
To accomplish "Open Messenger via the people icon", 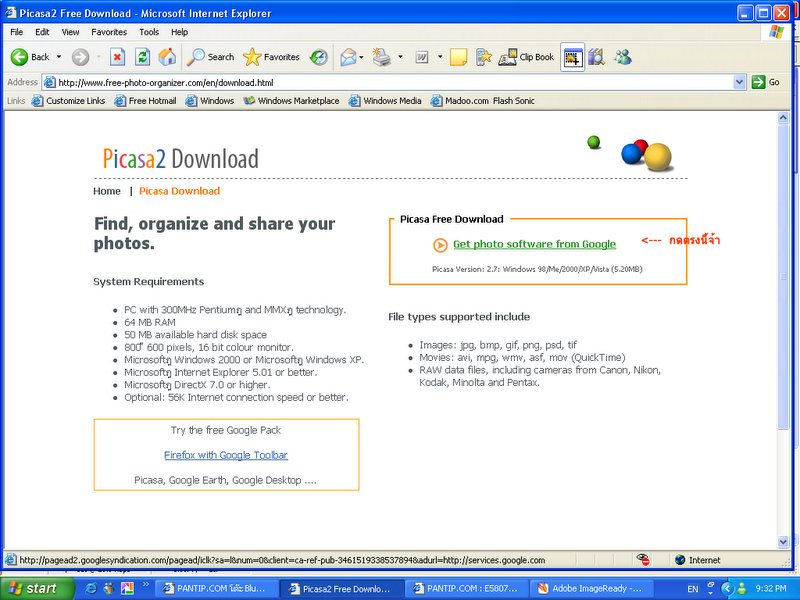I will 622,57.
